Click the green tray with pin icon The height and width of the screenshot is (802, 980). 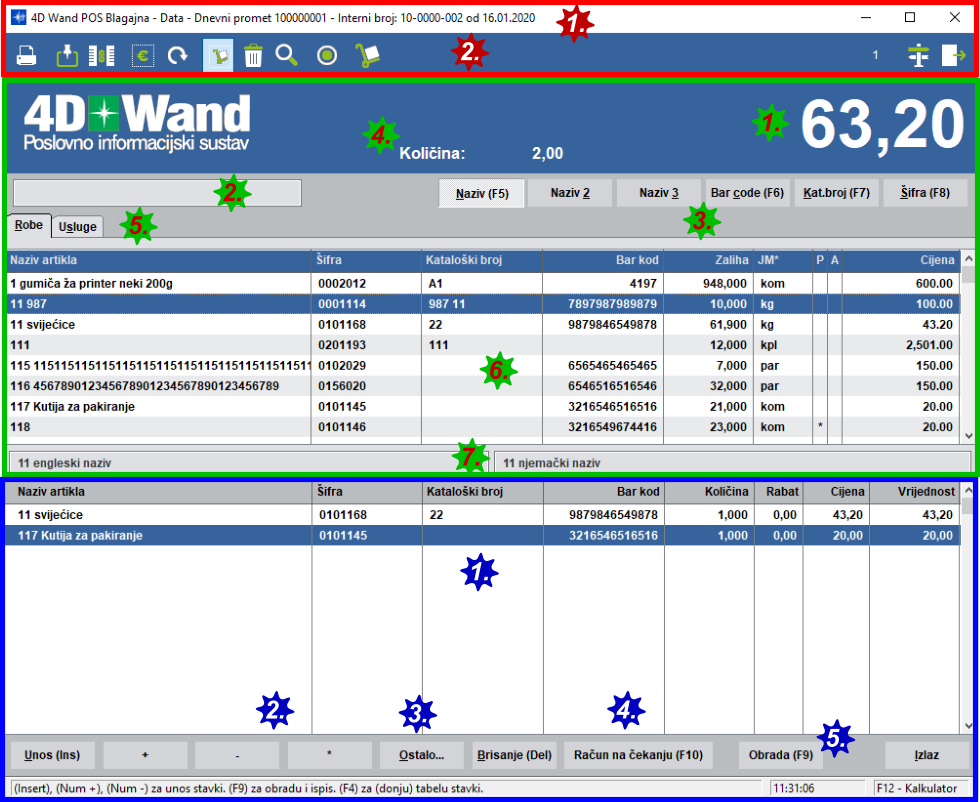(67, 56)
